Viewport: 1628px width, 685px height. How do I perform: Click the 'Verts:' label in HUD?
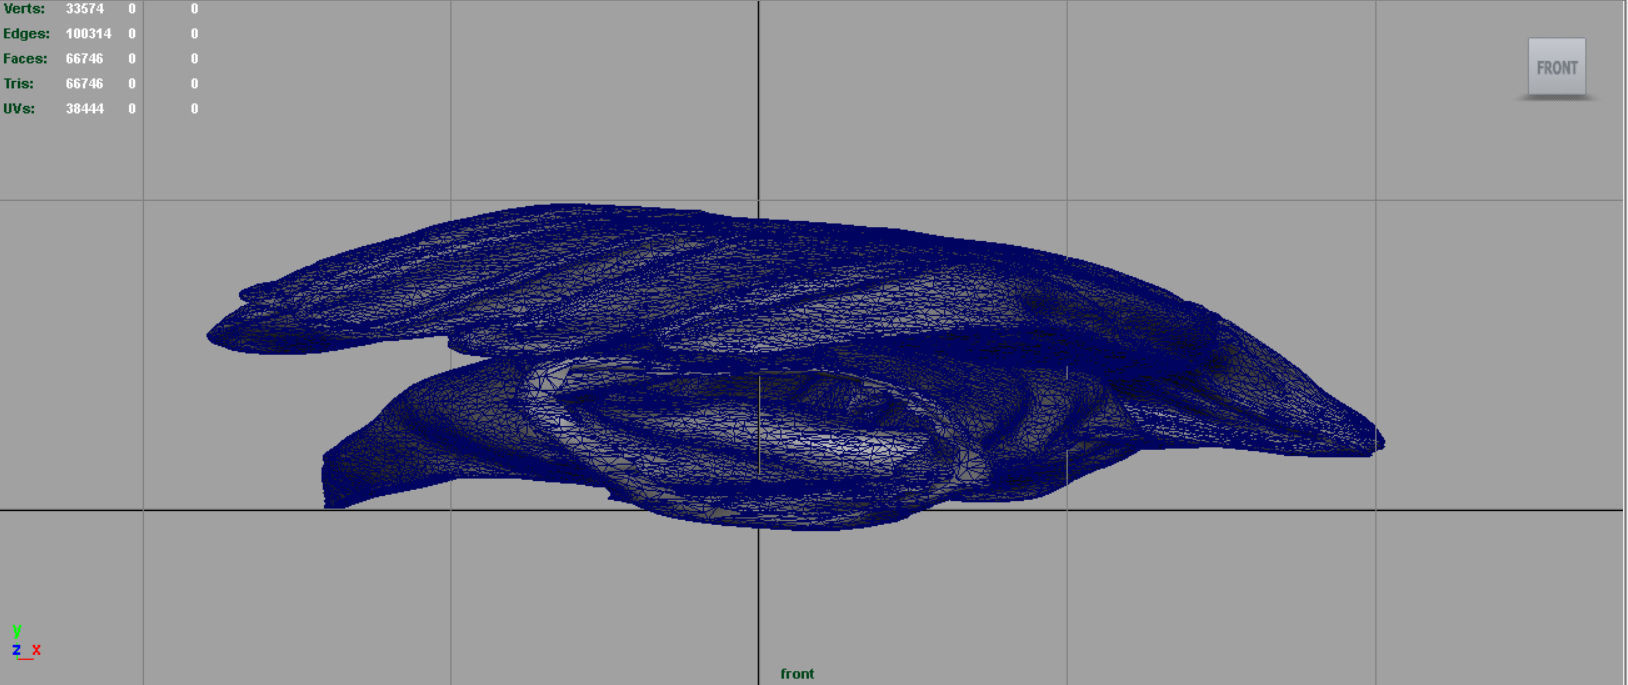coord(24,9)
